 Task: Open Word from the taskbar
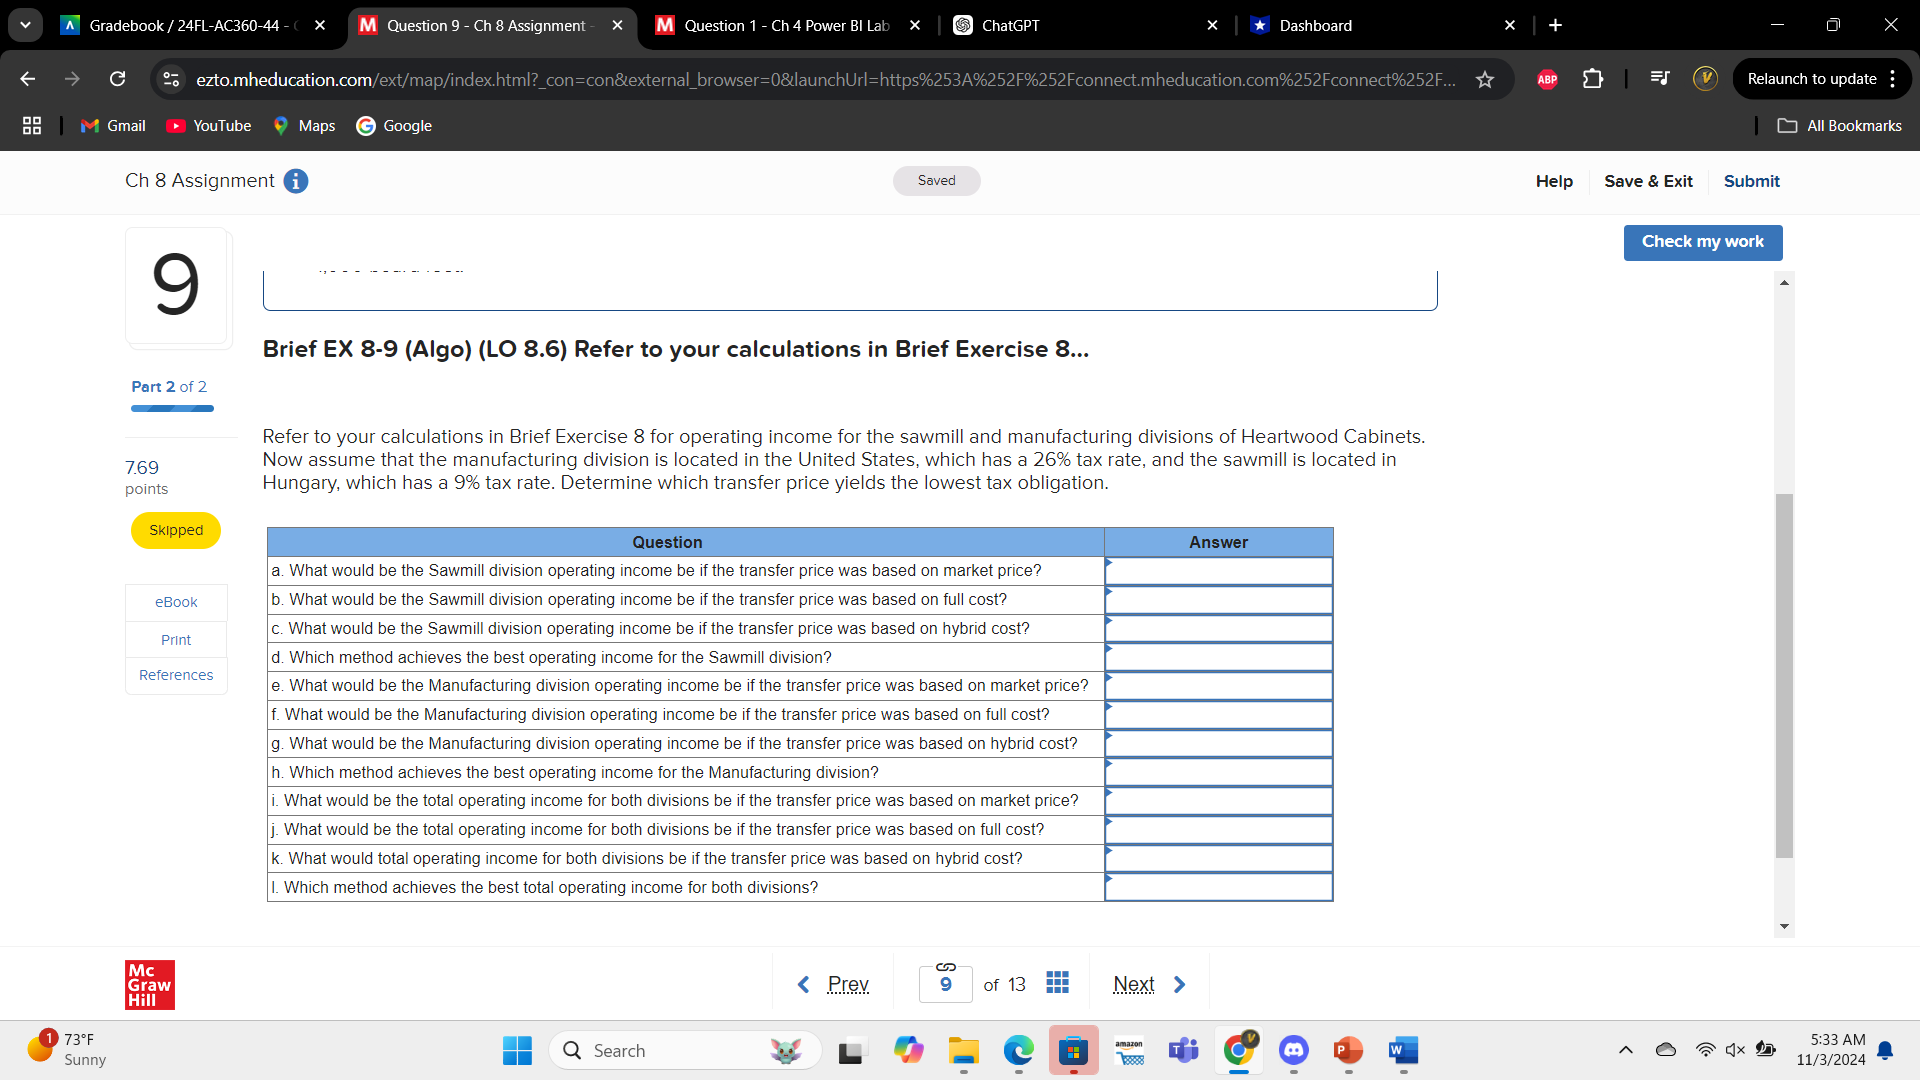(1402, 1051)
